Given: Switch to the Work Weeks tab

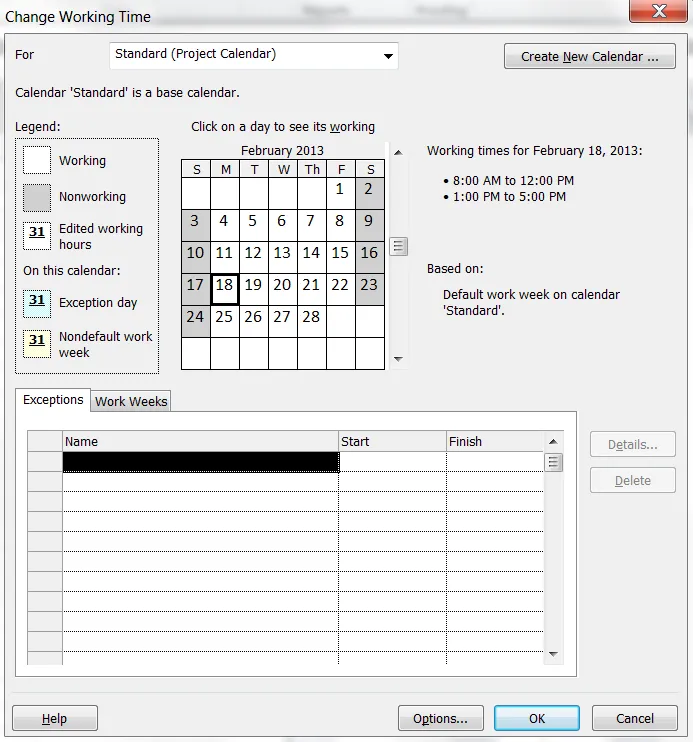Looking at the screenshot, I should click(x=131, y=401).
